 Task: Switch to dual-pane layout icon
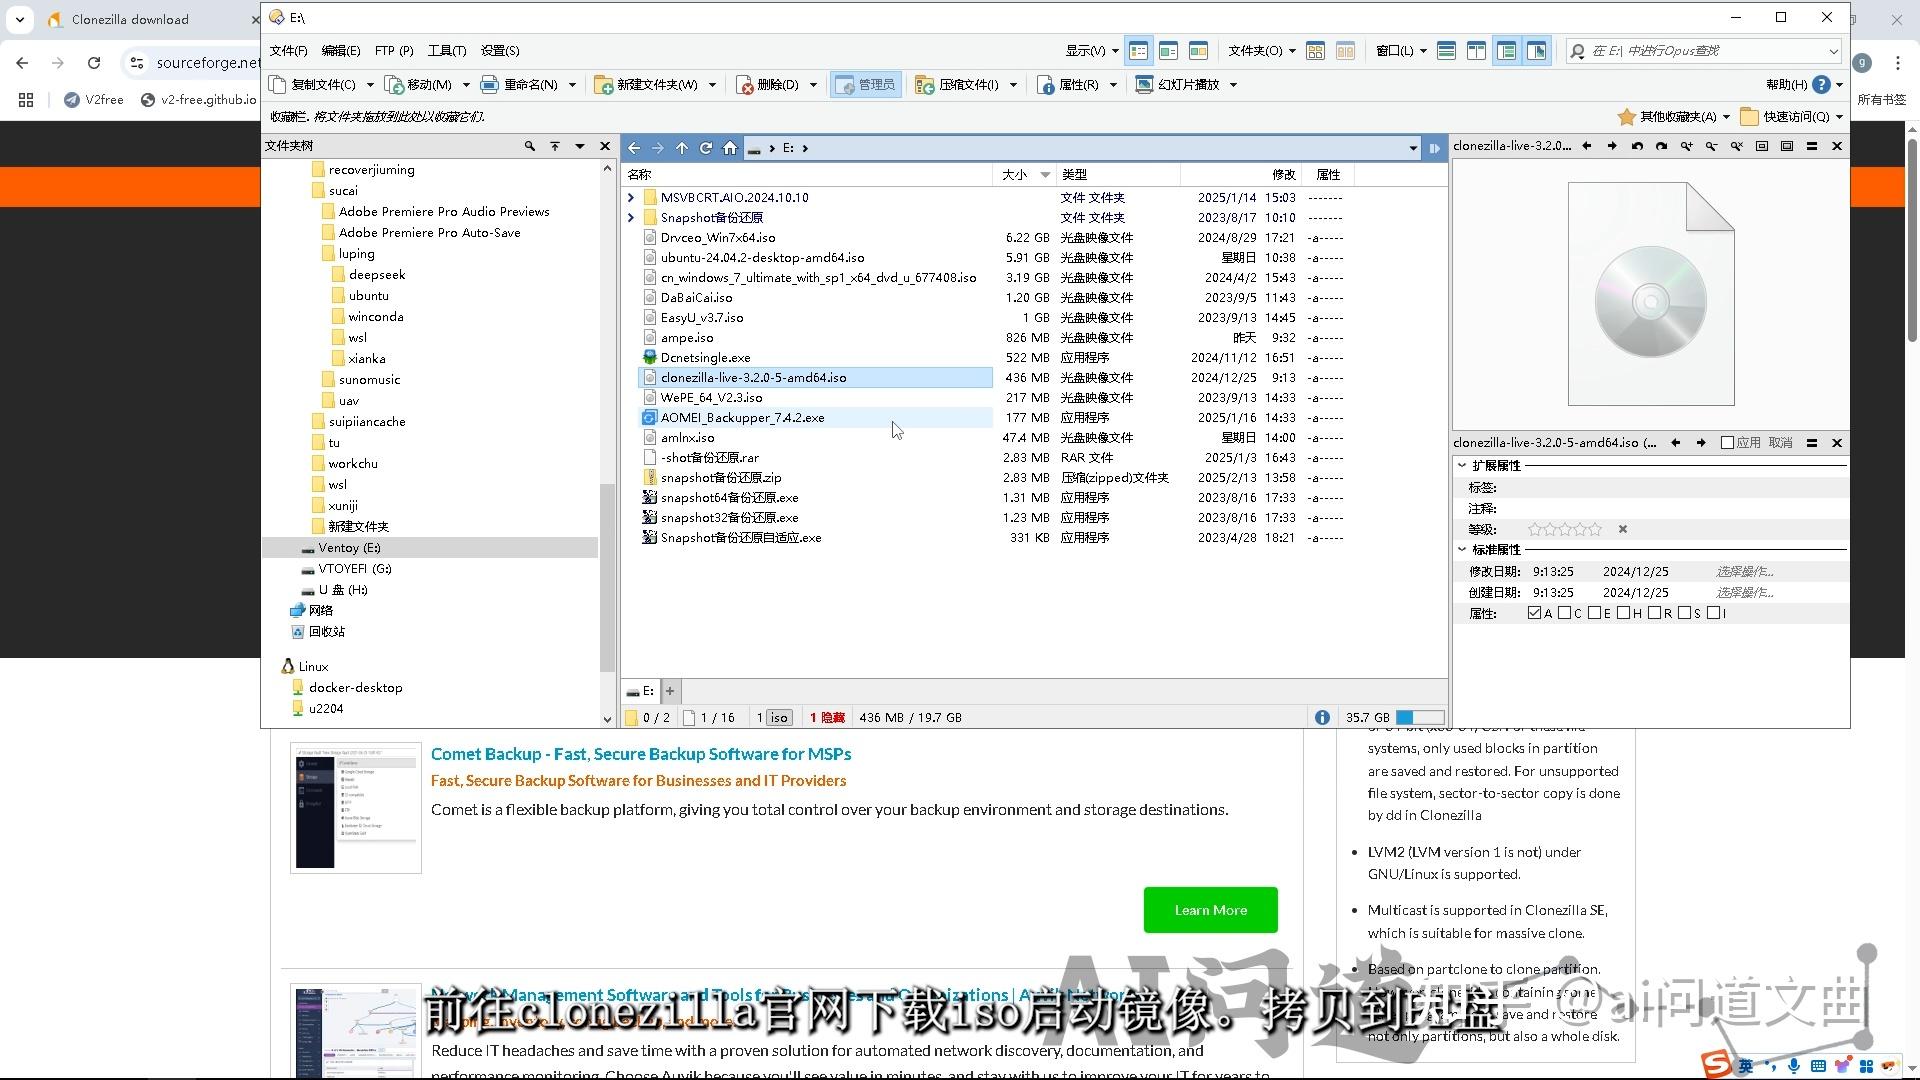[x=1477, y=50]
